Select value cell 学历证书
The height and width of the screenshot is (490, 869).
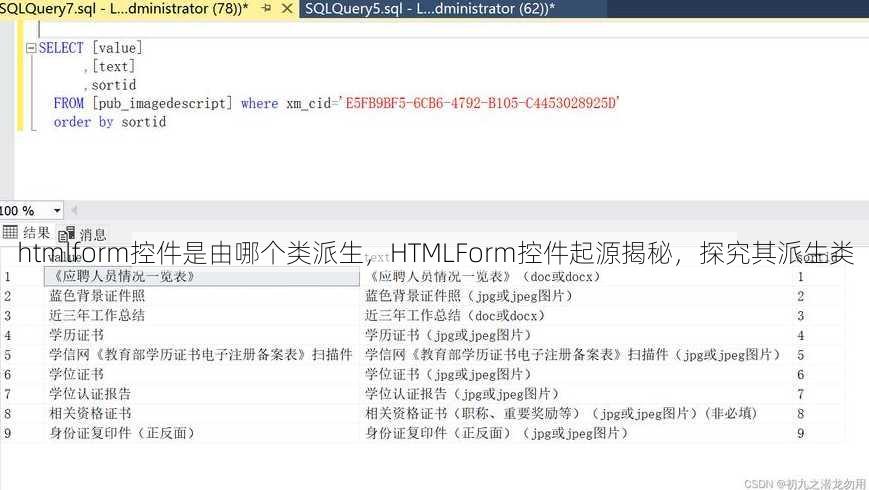click(202, 335)
